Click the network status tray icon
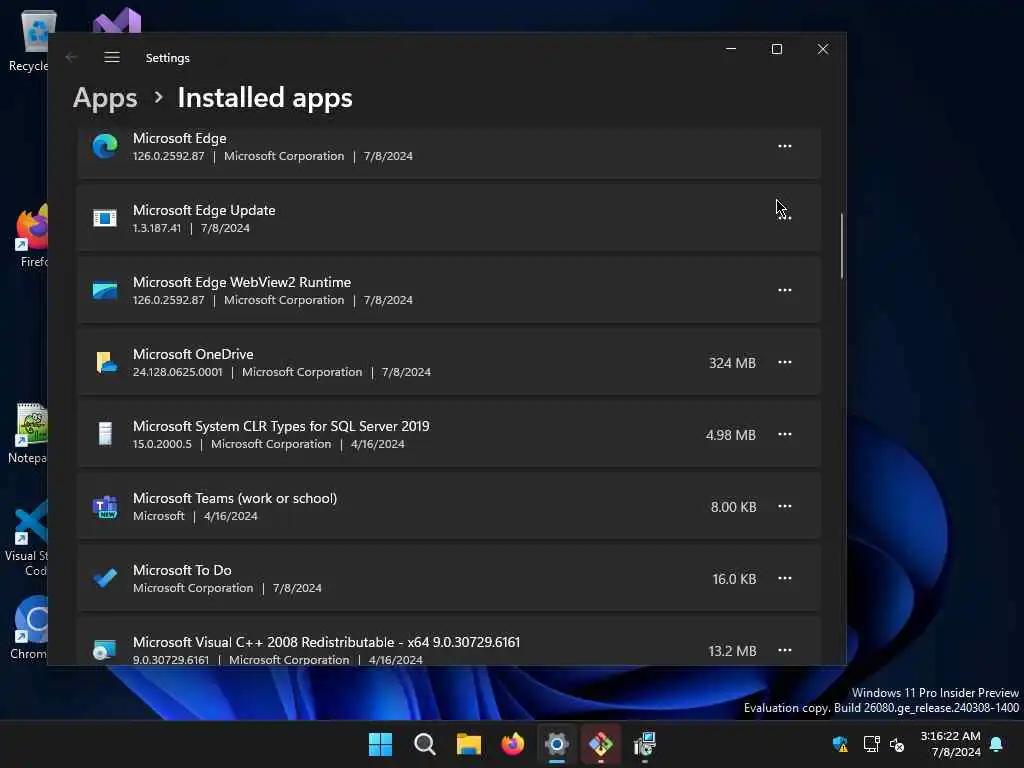 coord(871,744)
